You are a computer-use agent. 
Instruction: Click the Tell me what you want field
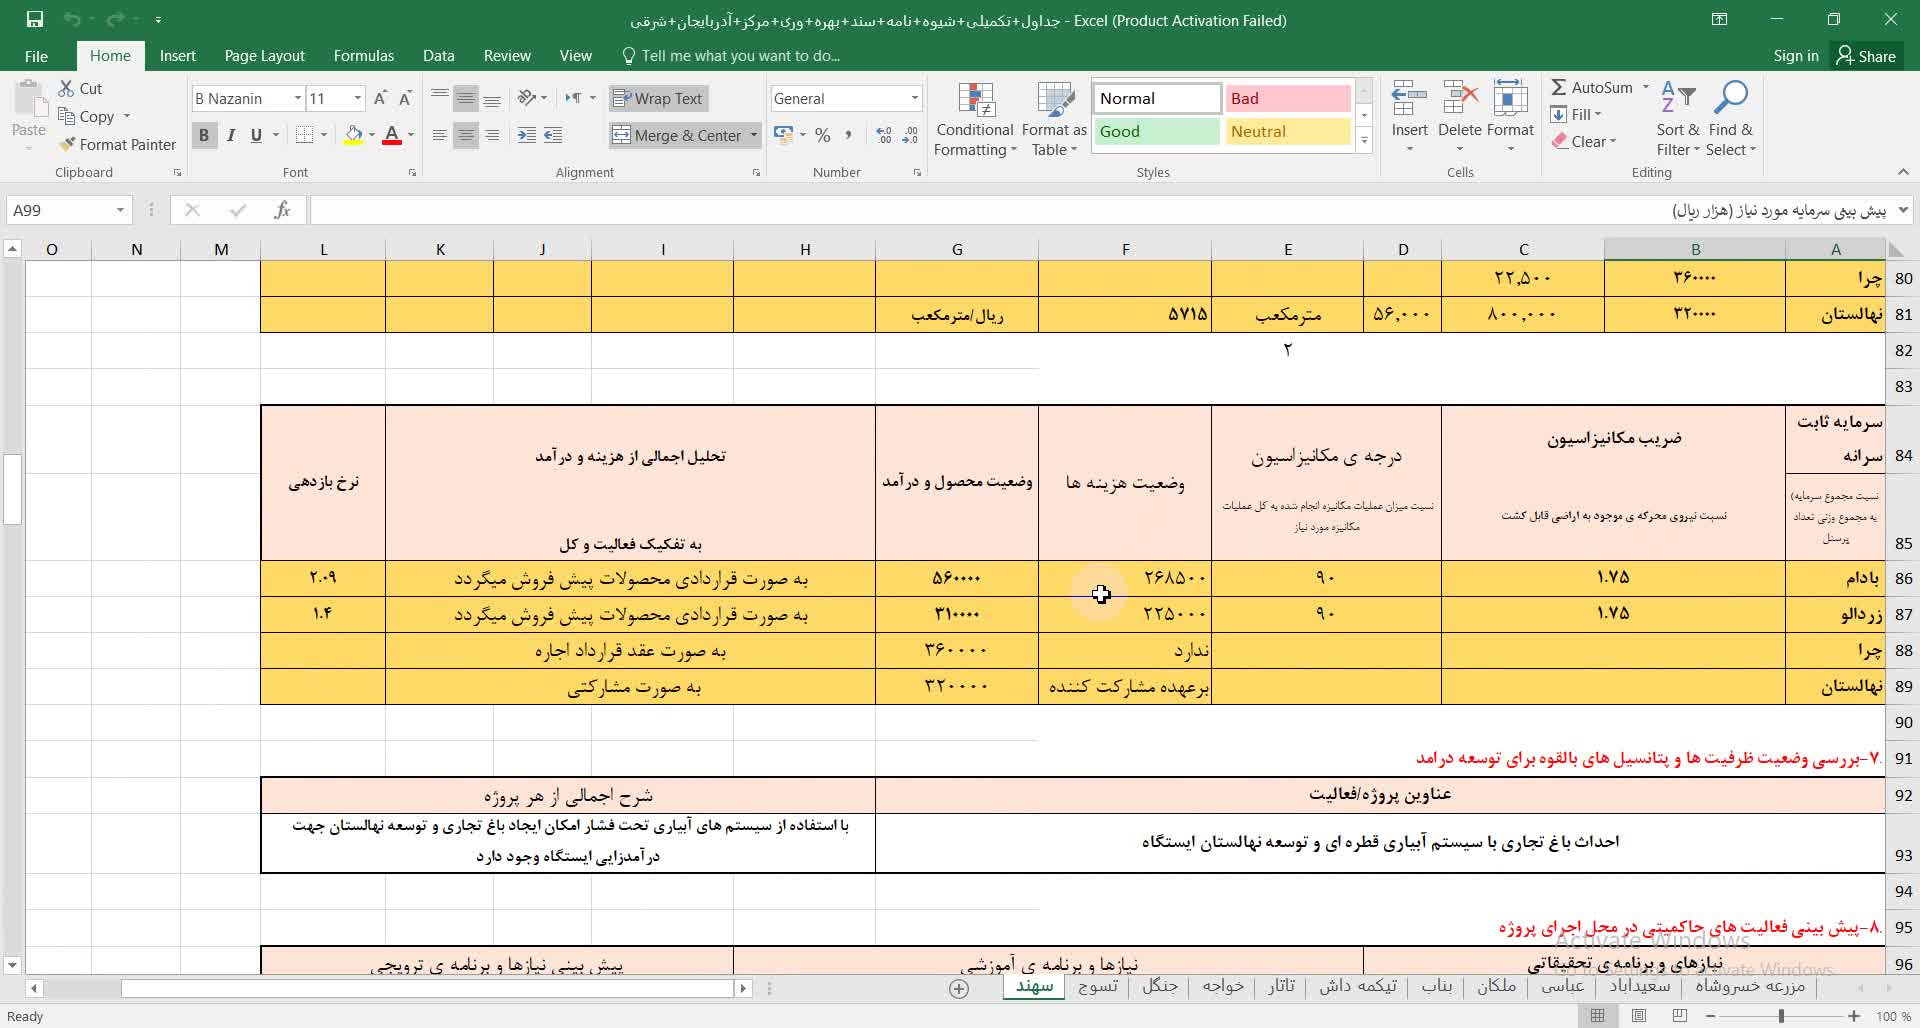tap(740, 56)
